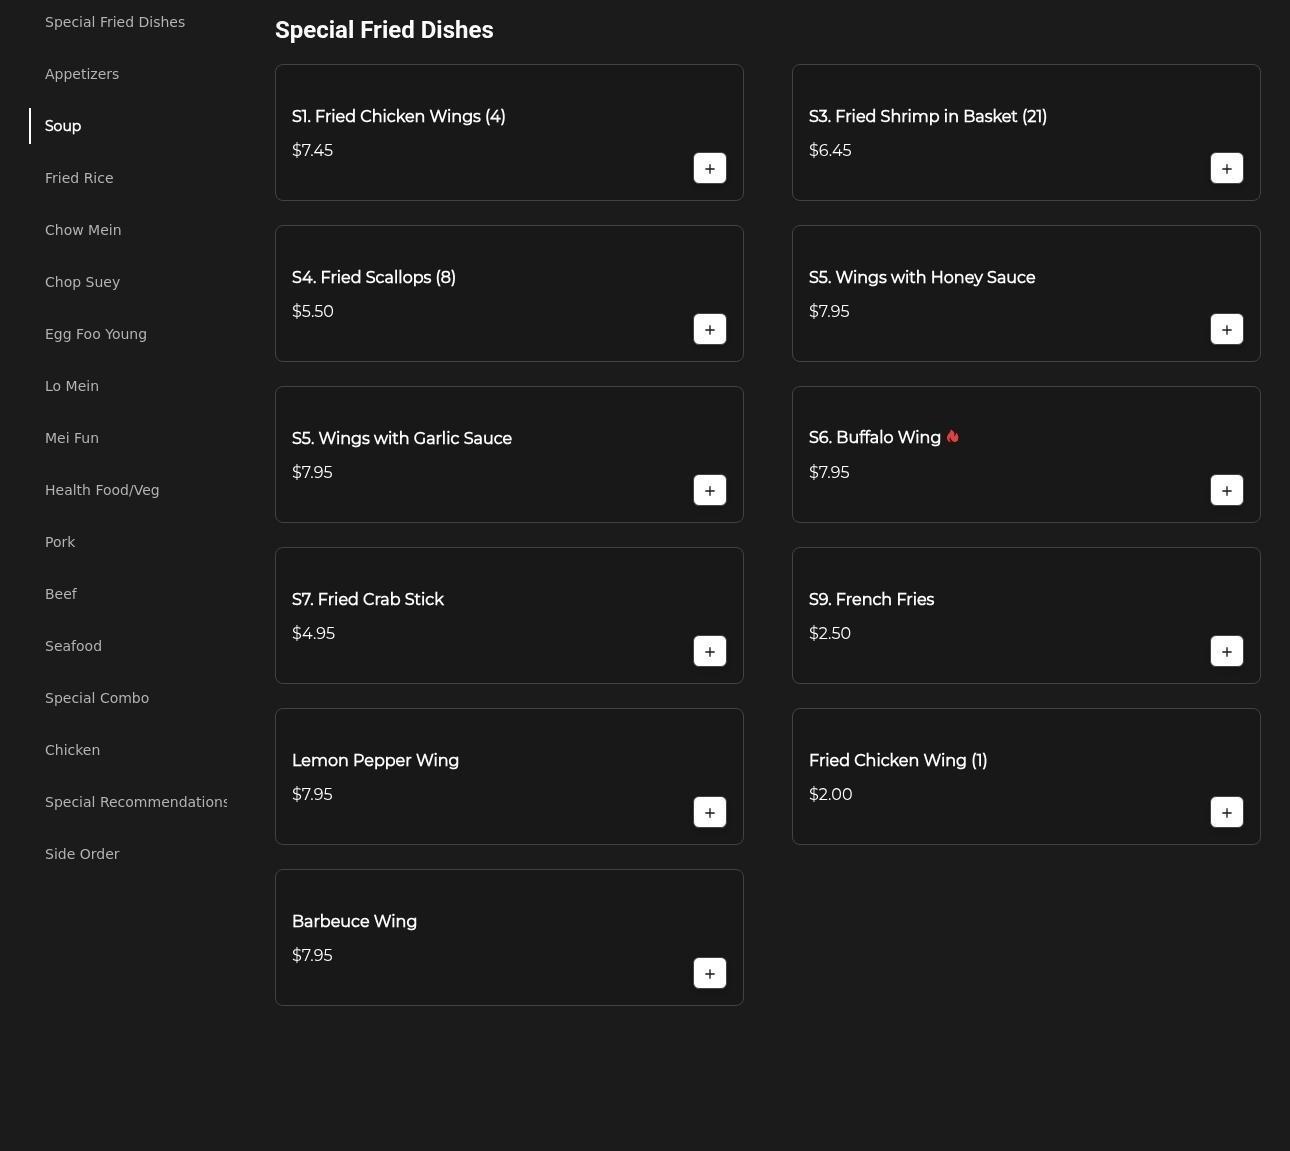Open Special Recommendations category

136,802
